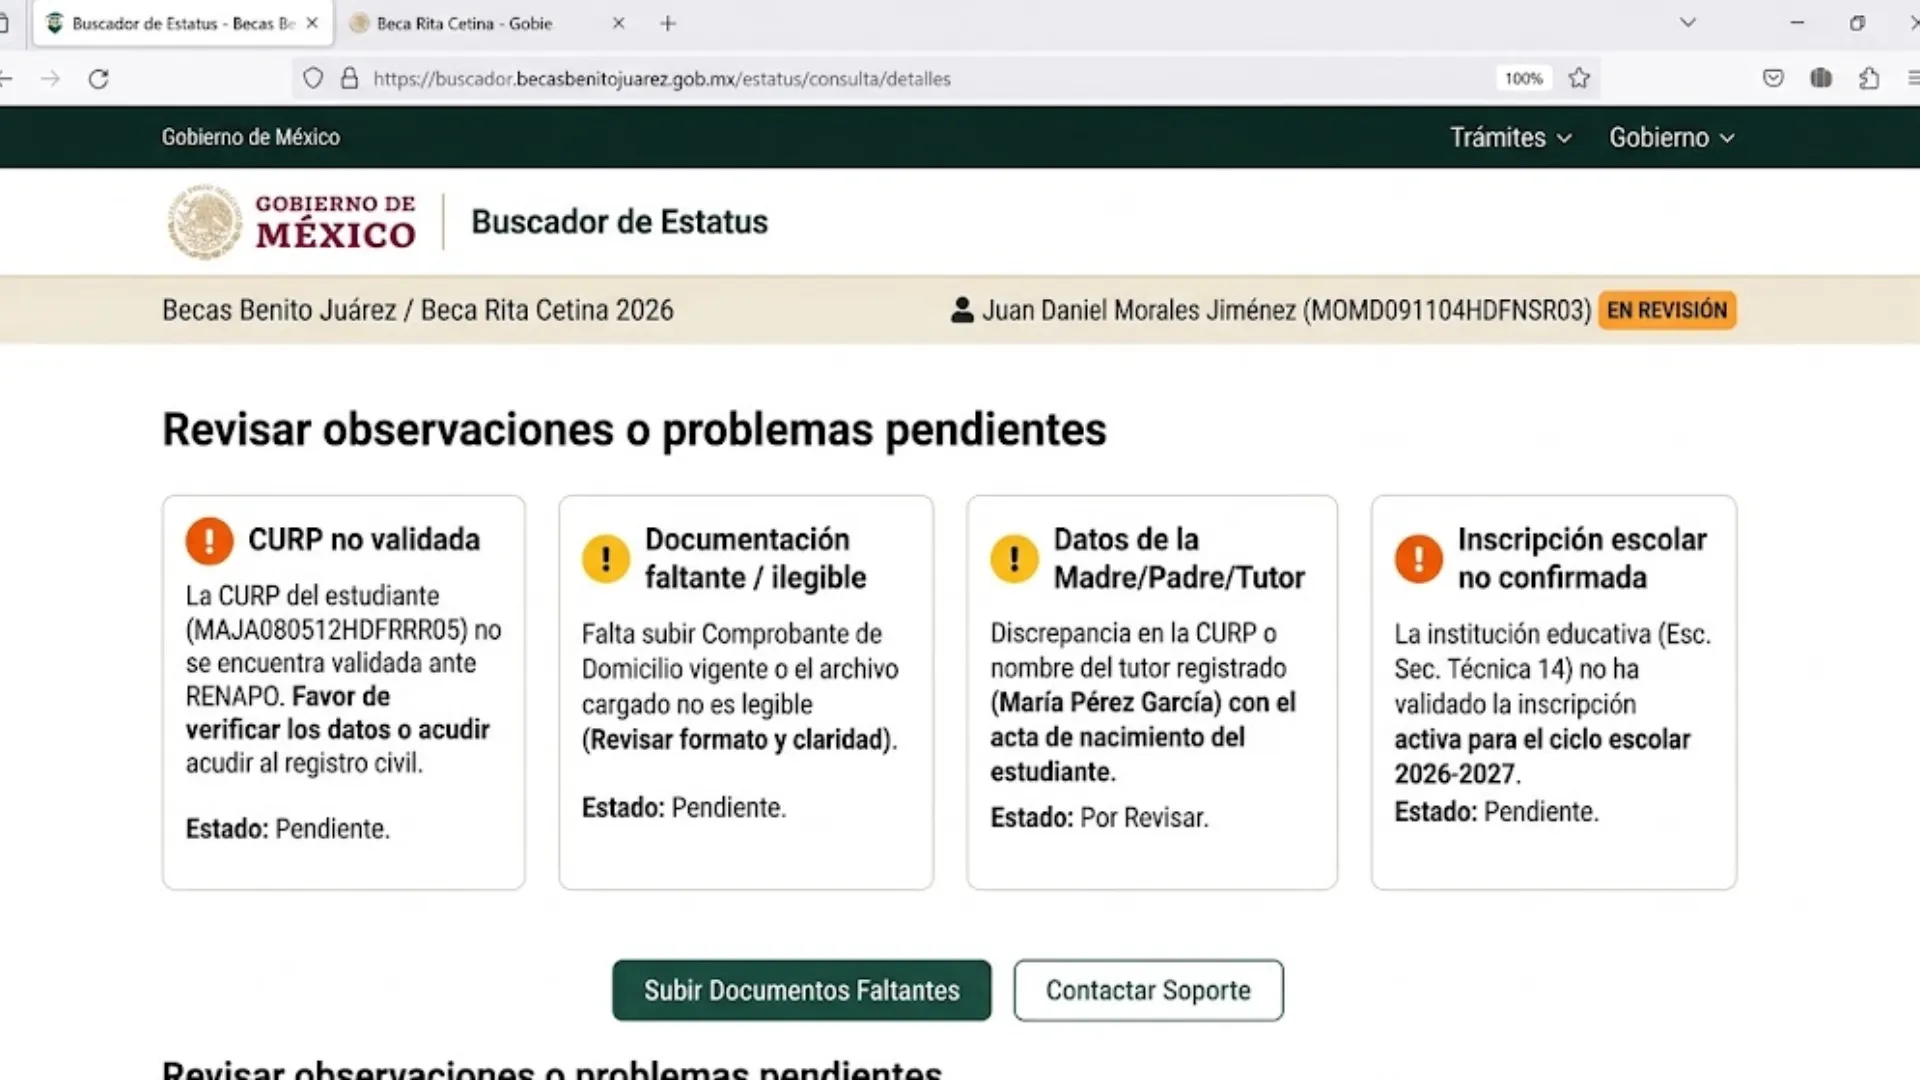Click the CURP no validada card heading
The width and height of the screenshot is (1920, 1080).
(364, 540)
